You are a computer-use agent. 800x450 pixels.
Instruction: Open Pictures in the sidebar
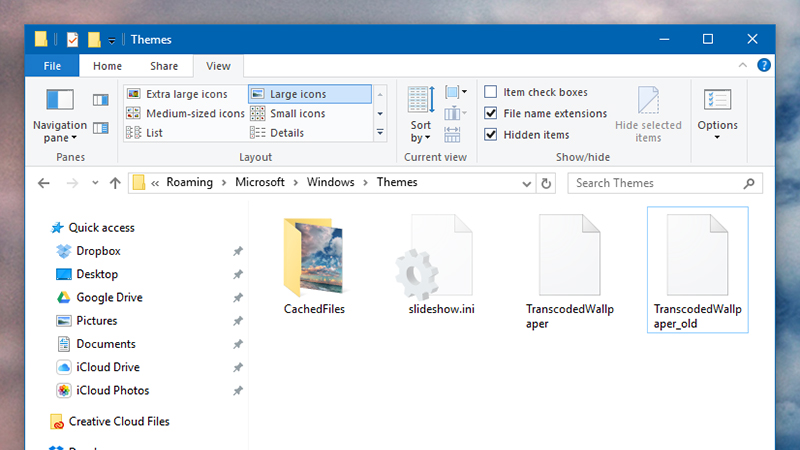pos(87,320)
